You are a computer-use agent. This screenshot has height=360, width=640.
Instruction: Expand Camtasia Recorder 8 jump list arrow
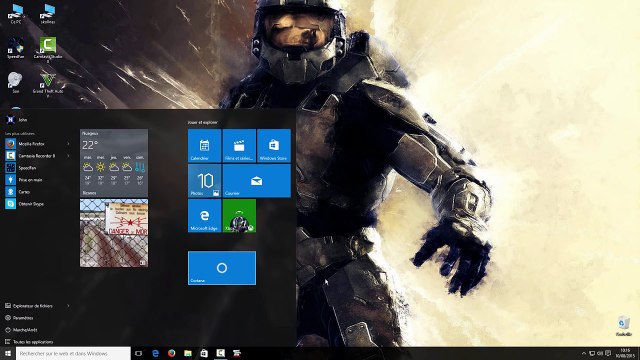coord(68,156)
